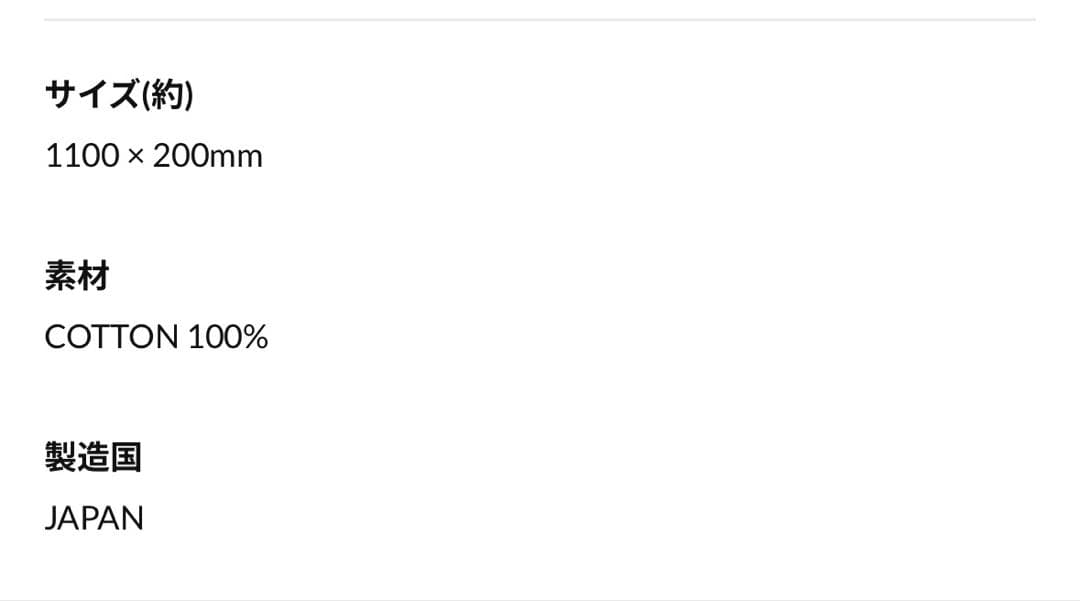Click the 200mm portion of the size
1080x601 pixels.
pos(207,156)
